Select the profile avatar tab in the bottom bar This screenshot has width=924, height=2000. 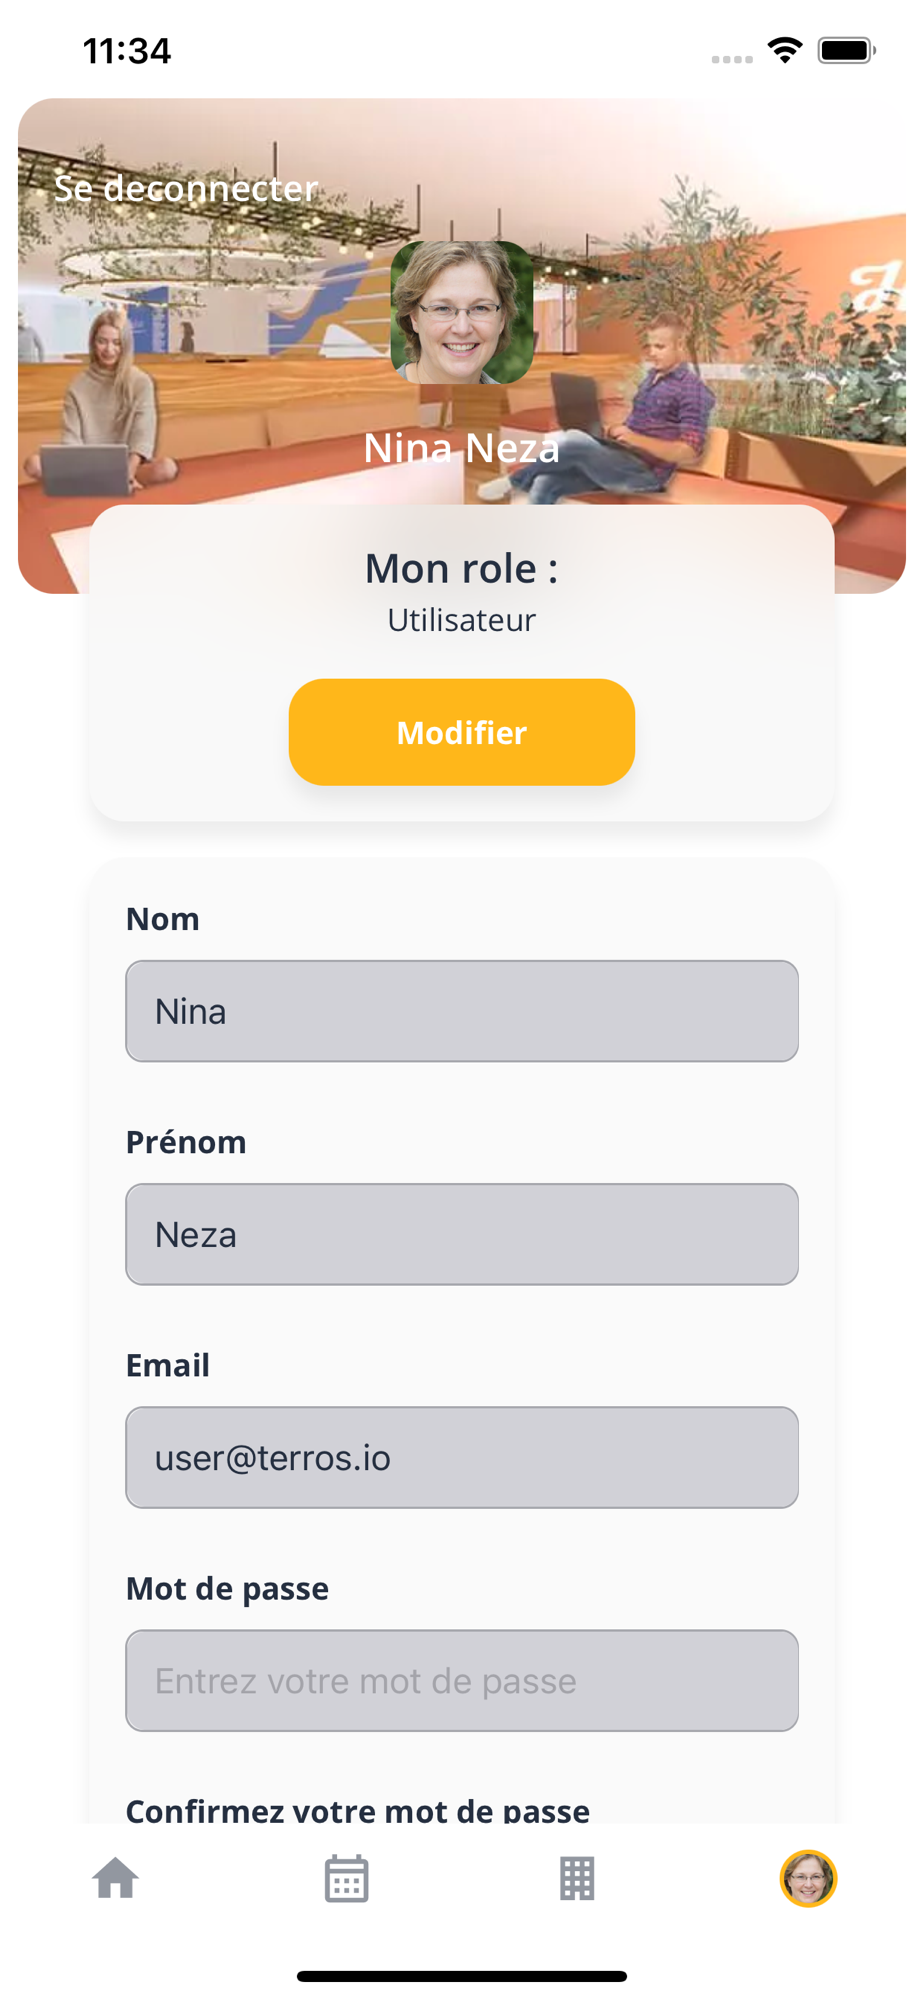[x=808, y=1878]
